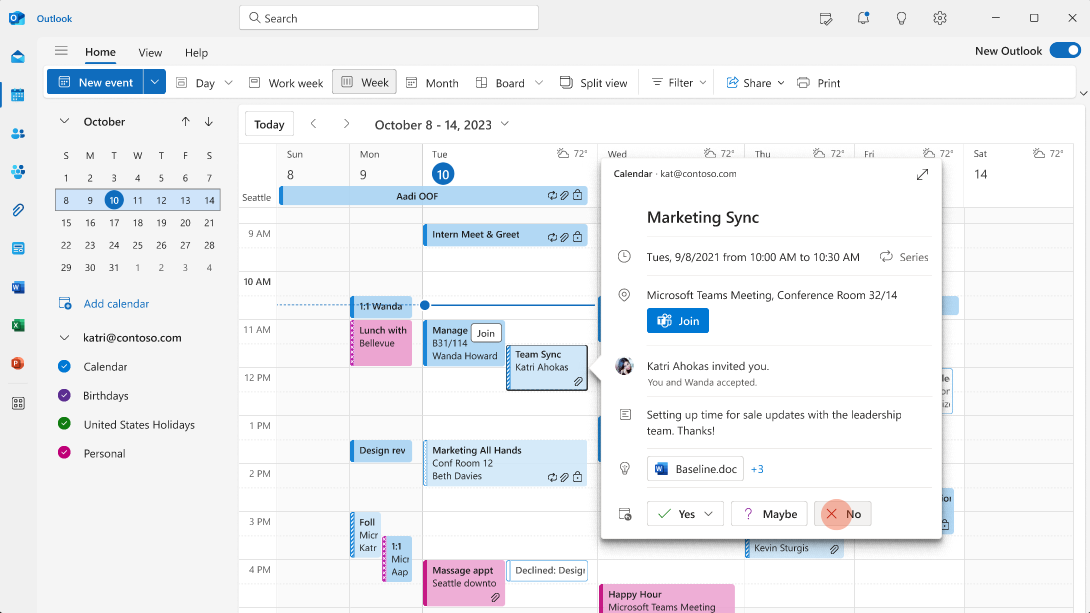The width and height of the screenshot is (1090, 613).
Task: Click the Search input field
Action: pos(389,18)
